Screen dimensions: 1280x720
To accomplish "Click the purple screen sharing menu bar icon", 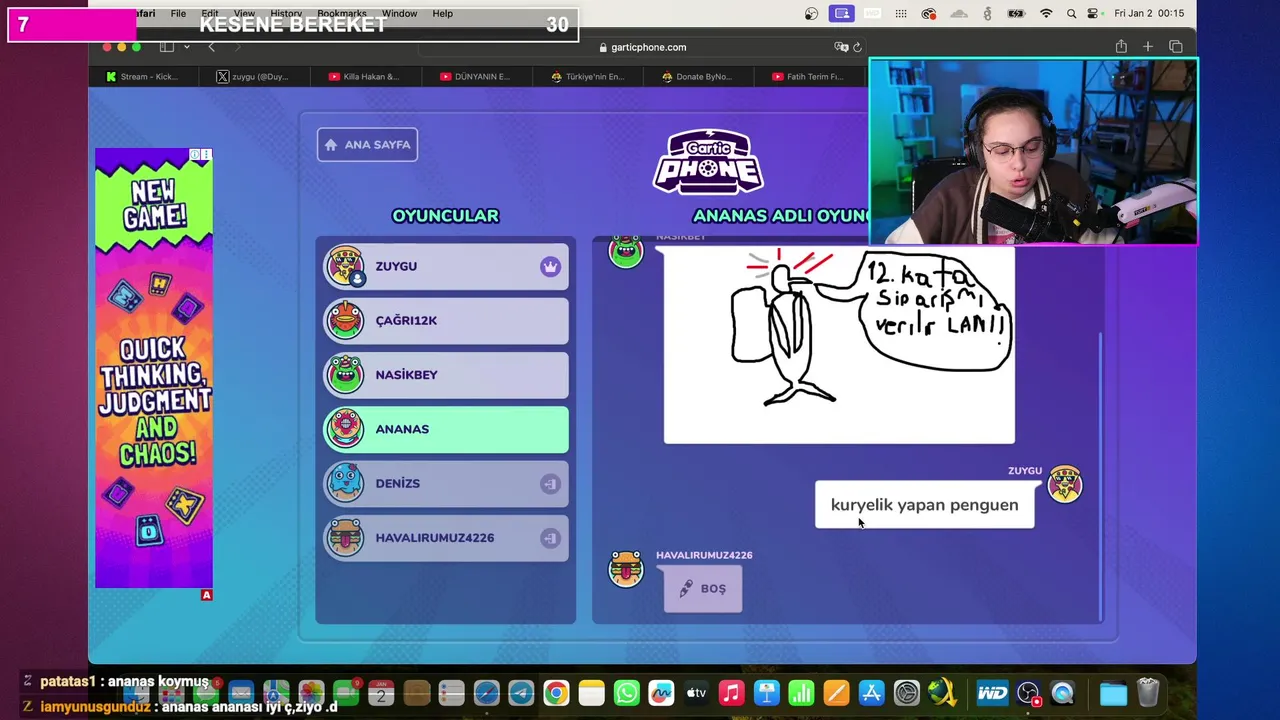I will pyautogui.click(x=842, y=13).
